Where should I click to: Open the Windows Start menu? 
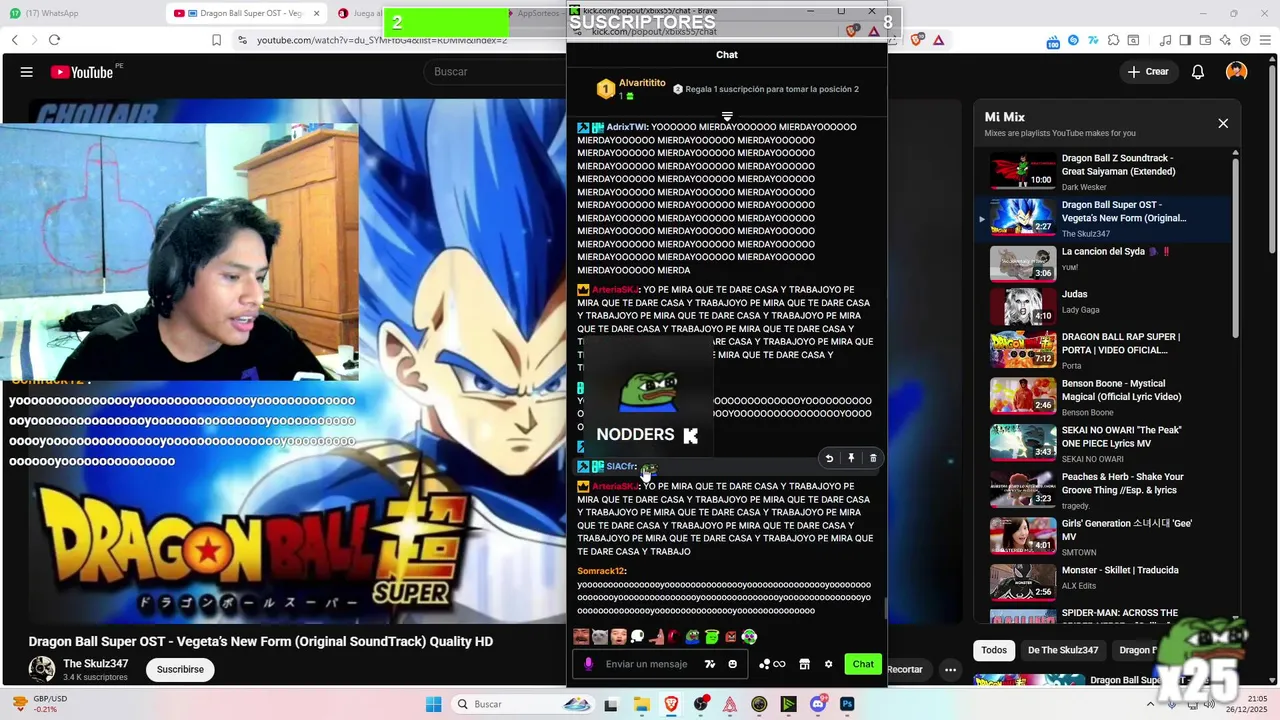tap(433, 704)
